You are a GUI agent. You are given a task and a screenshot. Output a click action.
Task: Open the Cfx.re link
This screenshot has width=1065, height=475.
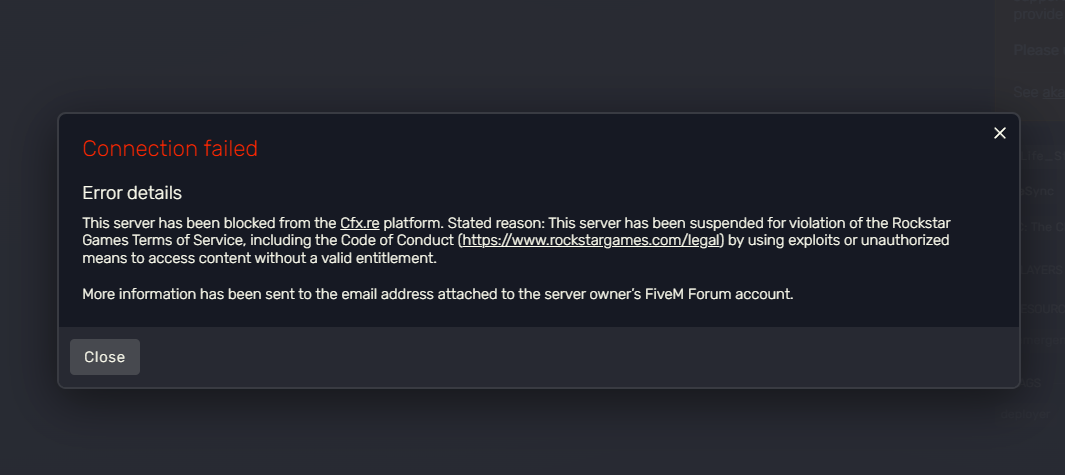click(x=359, y=223)
